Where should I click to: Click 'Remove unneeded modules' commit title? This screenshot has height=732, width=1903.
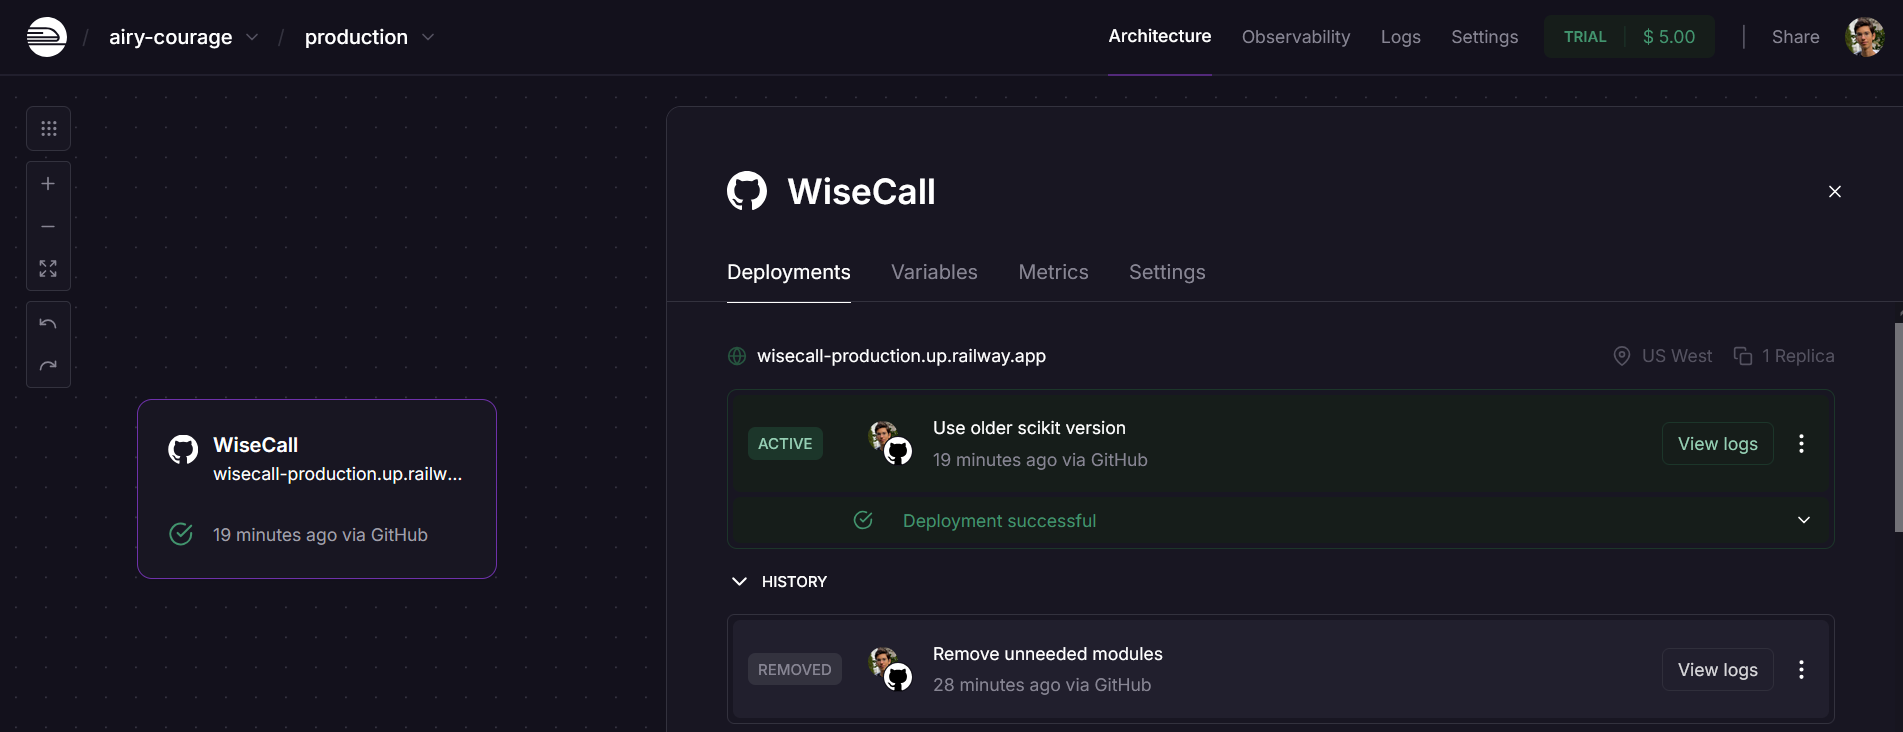click(1048, 654)
